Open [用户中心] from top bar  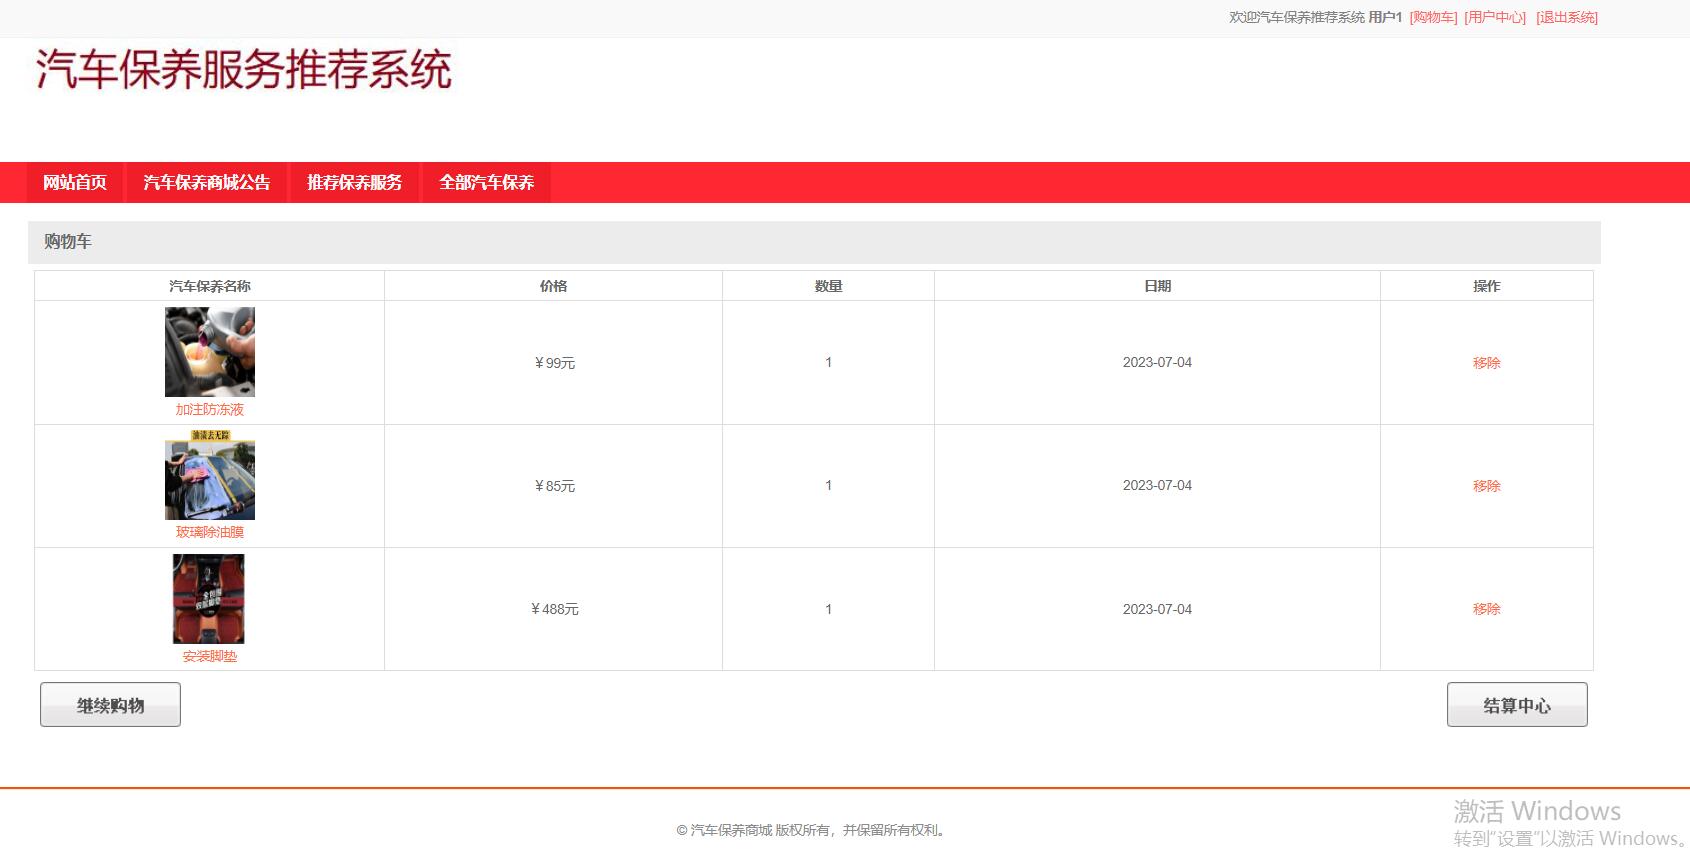pyautogui.click(x=1495, y=17)
